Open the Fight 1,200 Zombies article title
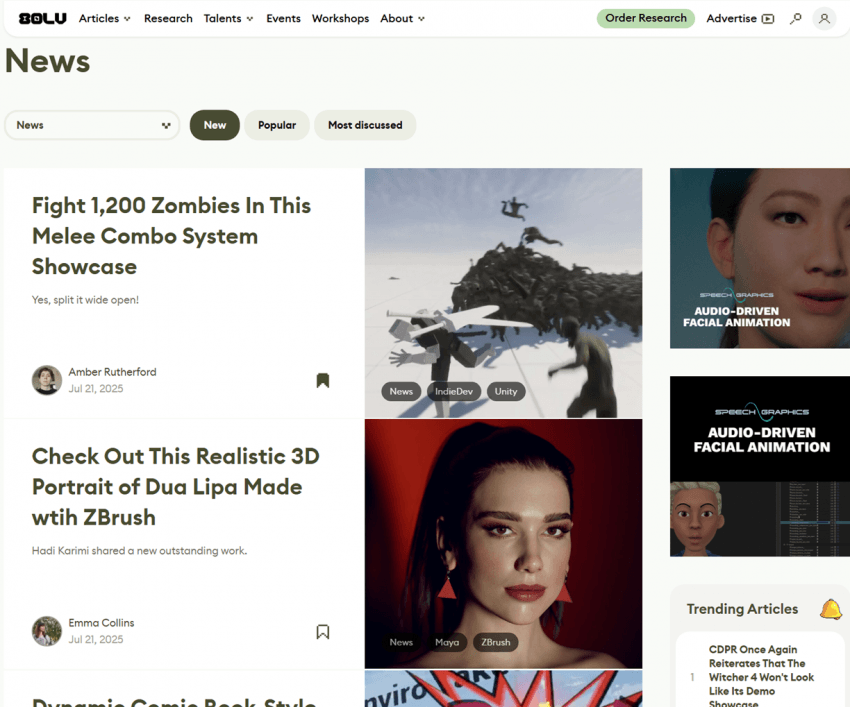The width and height of the screenshot is (850, 707). (171, 236)
